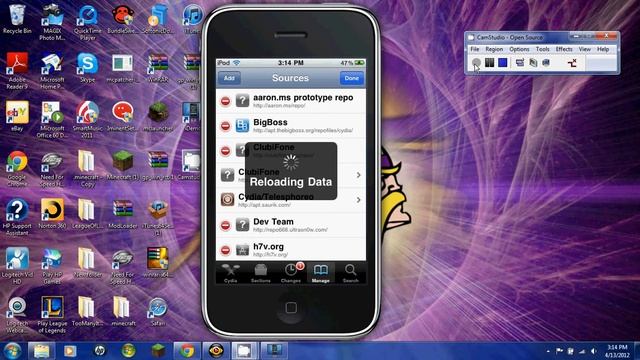
Task: Open the CamStudio Tools menu
Action: click(542, 49)
